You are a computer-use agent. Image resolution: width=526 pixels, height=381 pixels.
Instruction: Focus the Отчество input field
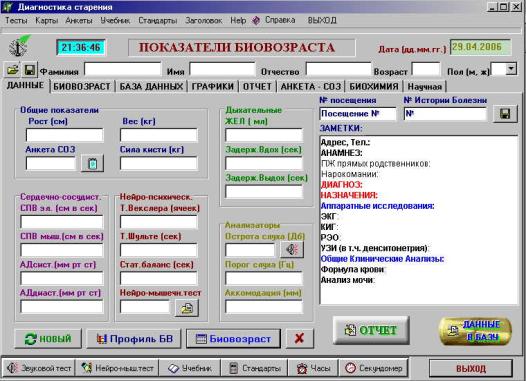click(x=338, y=70)
